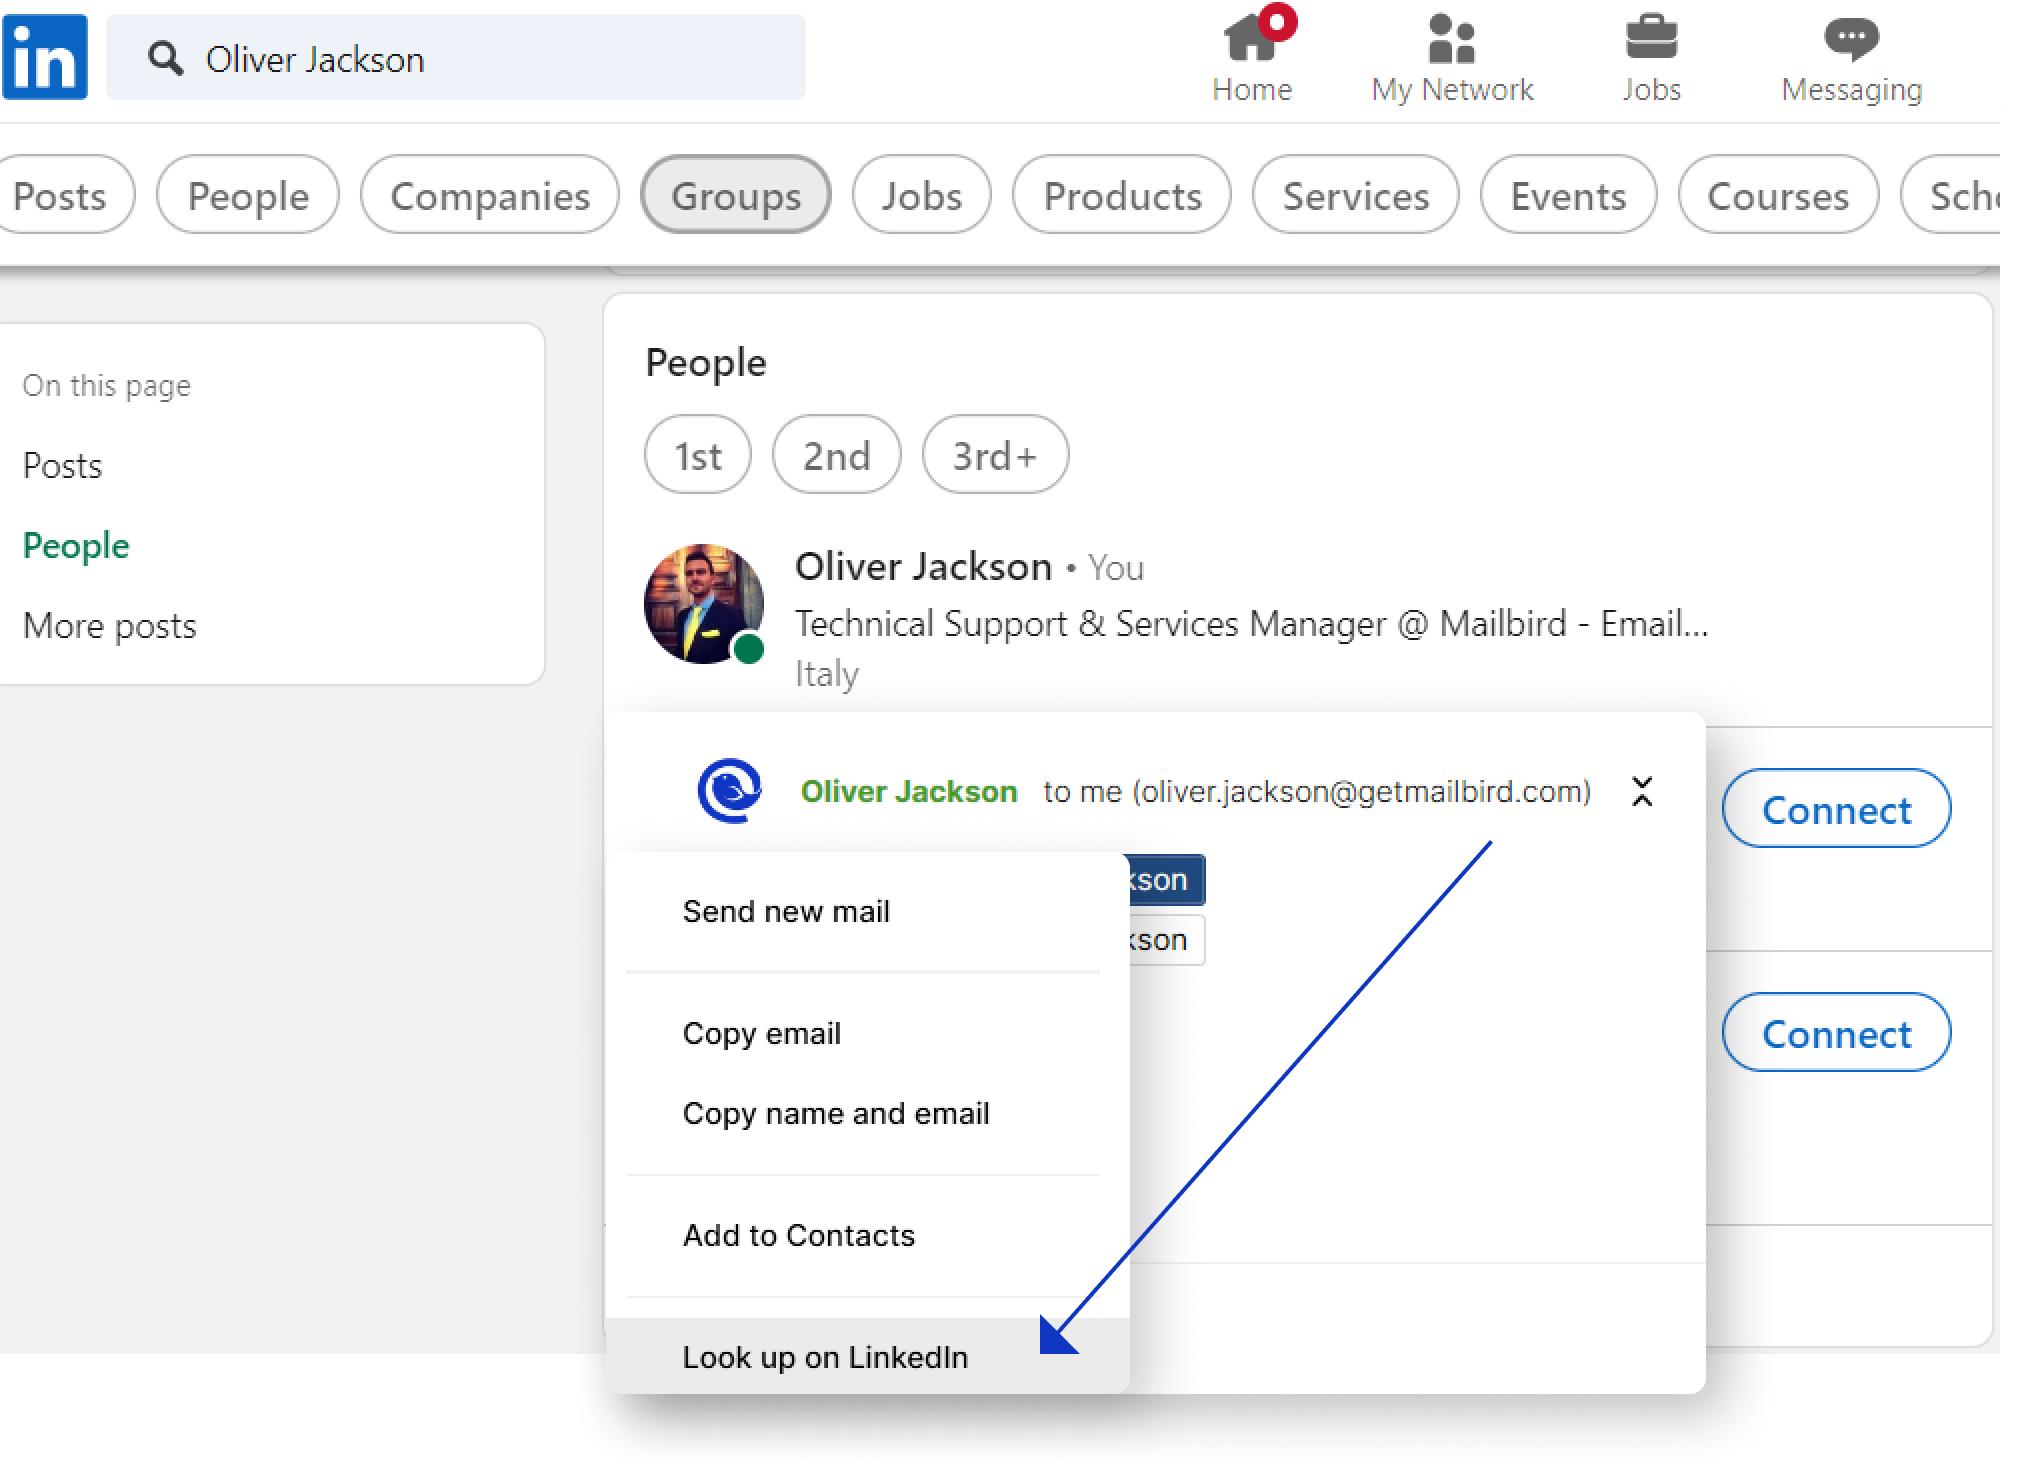Click Technical Support & Services Manager headline
Image resolution: width=2030 pixels, height=1474 pixels.
(x=1252, y=624)
